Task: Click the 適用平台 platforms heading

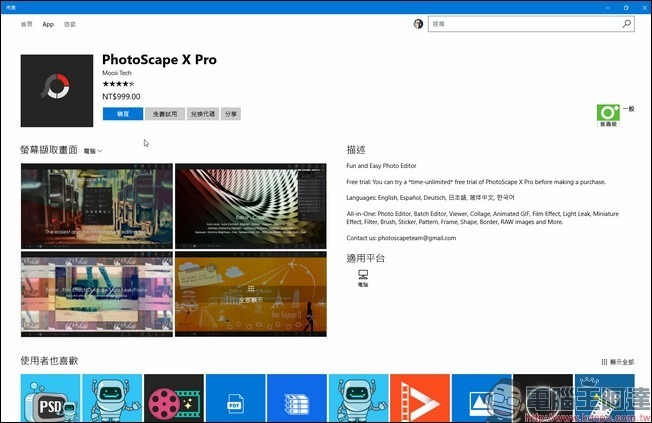Action: pyautogui.click(x=366, y=258)
